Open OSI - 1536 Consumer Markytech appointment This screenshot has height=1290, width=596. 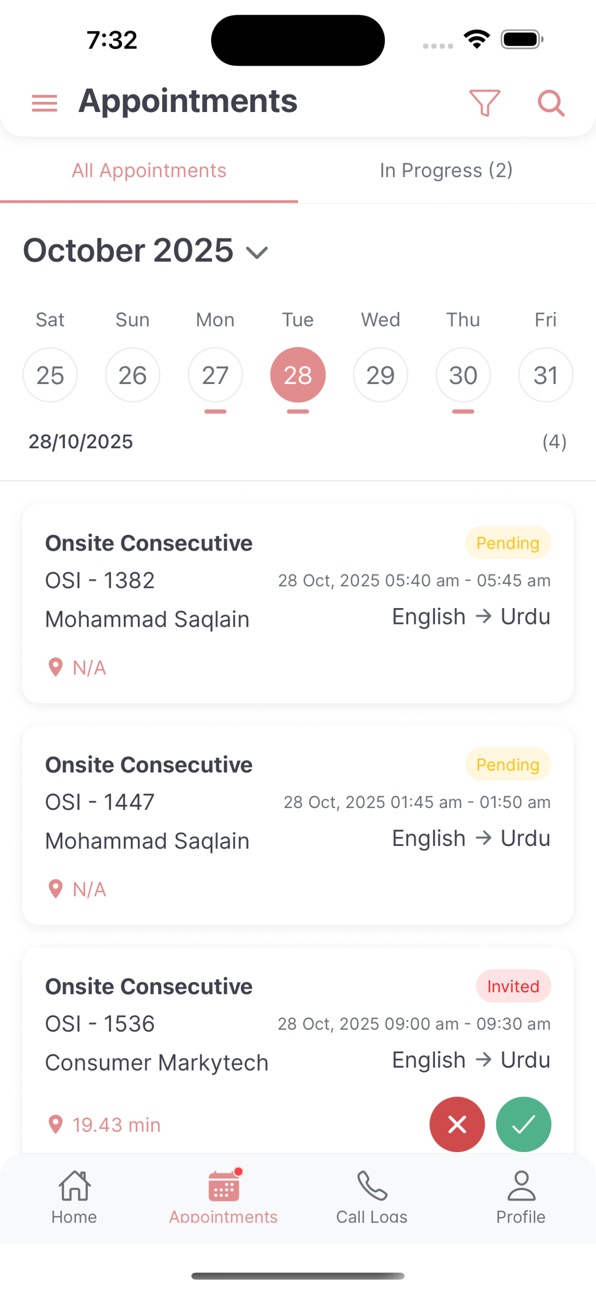tap(298, 1050)
